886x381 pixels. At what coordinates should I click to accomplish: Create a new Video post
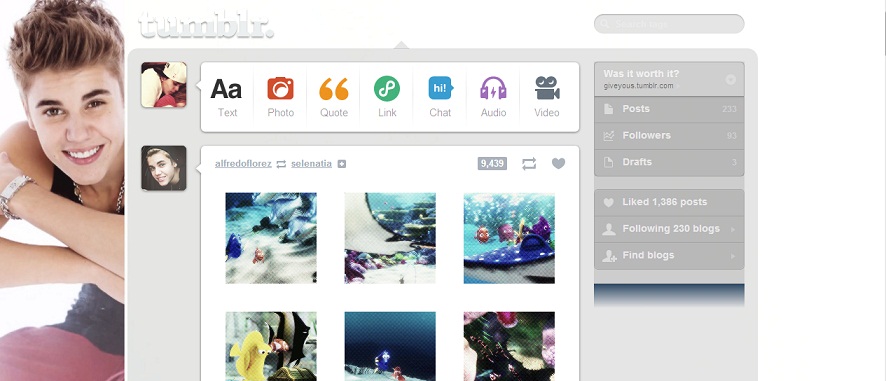click(547, 97)
